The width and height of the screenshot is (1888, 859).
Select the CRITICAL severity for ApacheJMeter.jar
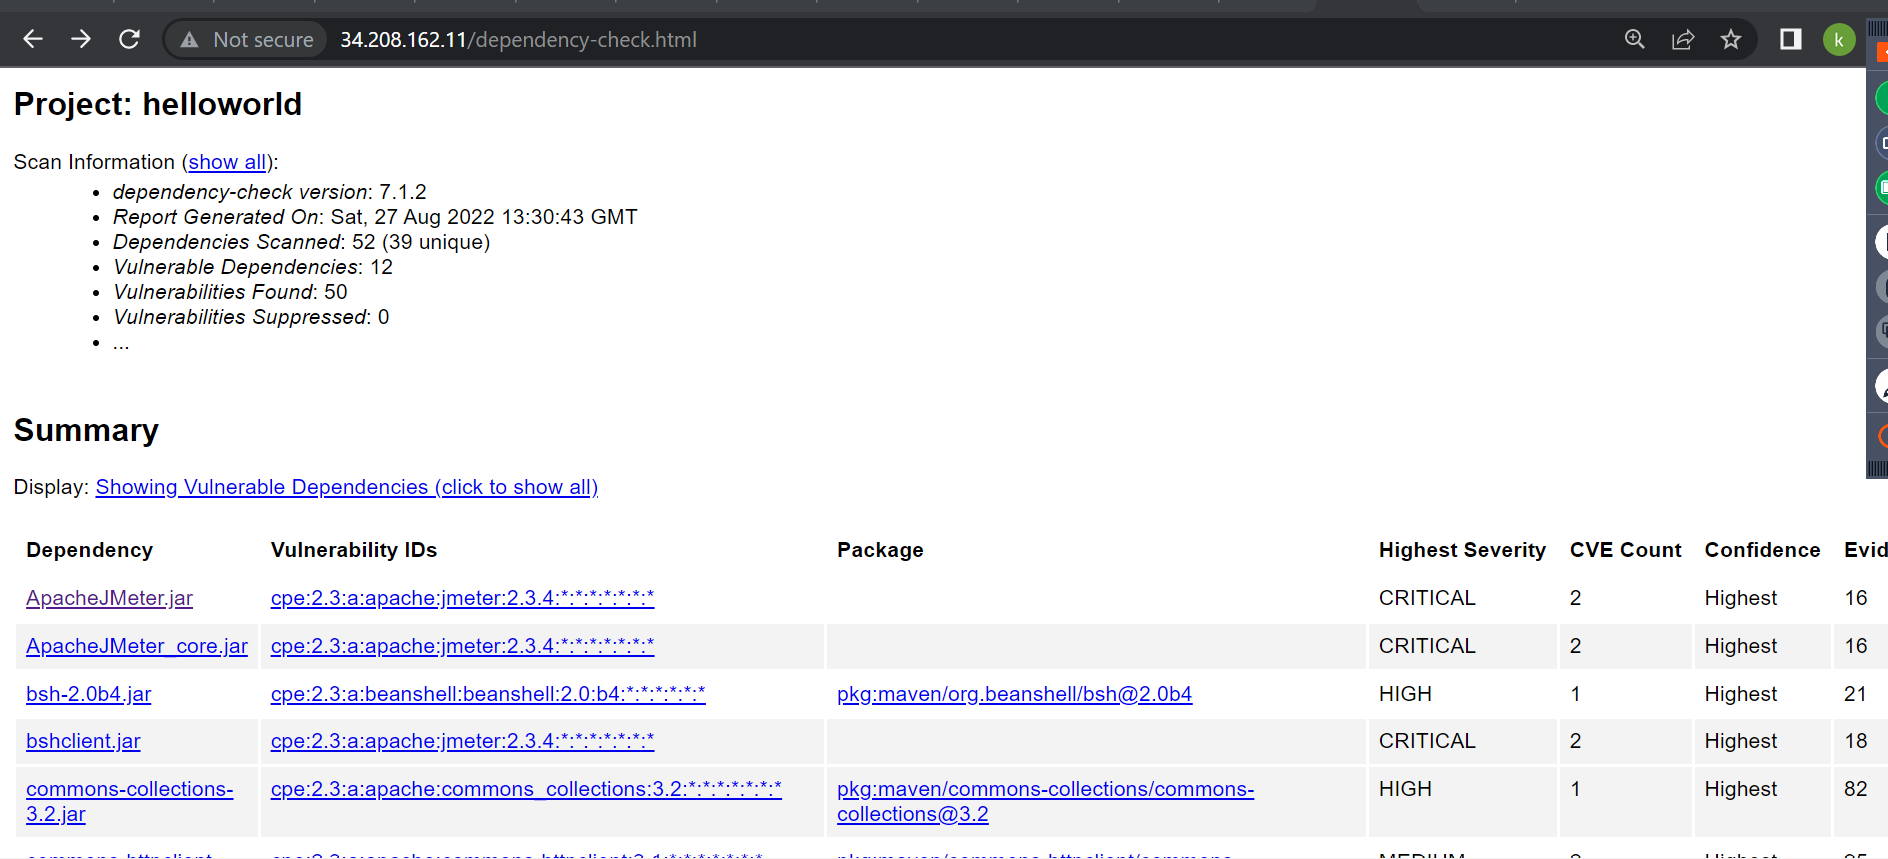[1427, 598]
